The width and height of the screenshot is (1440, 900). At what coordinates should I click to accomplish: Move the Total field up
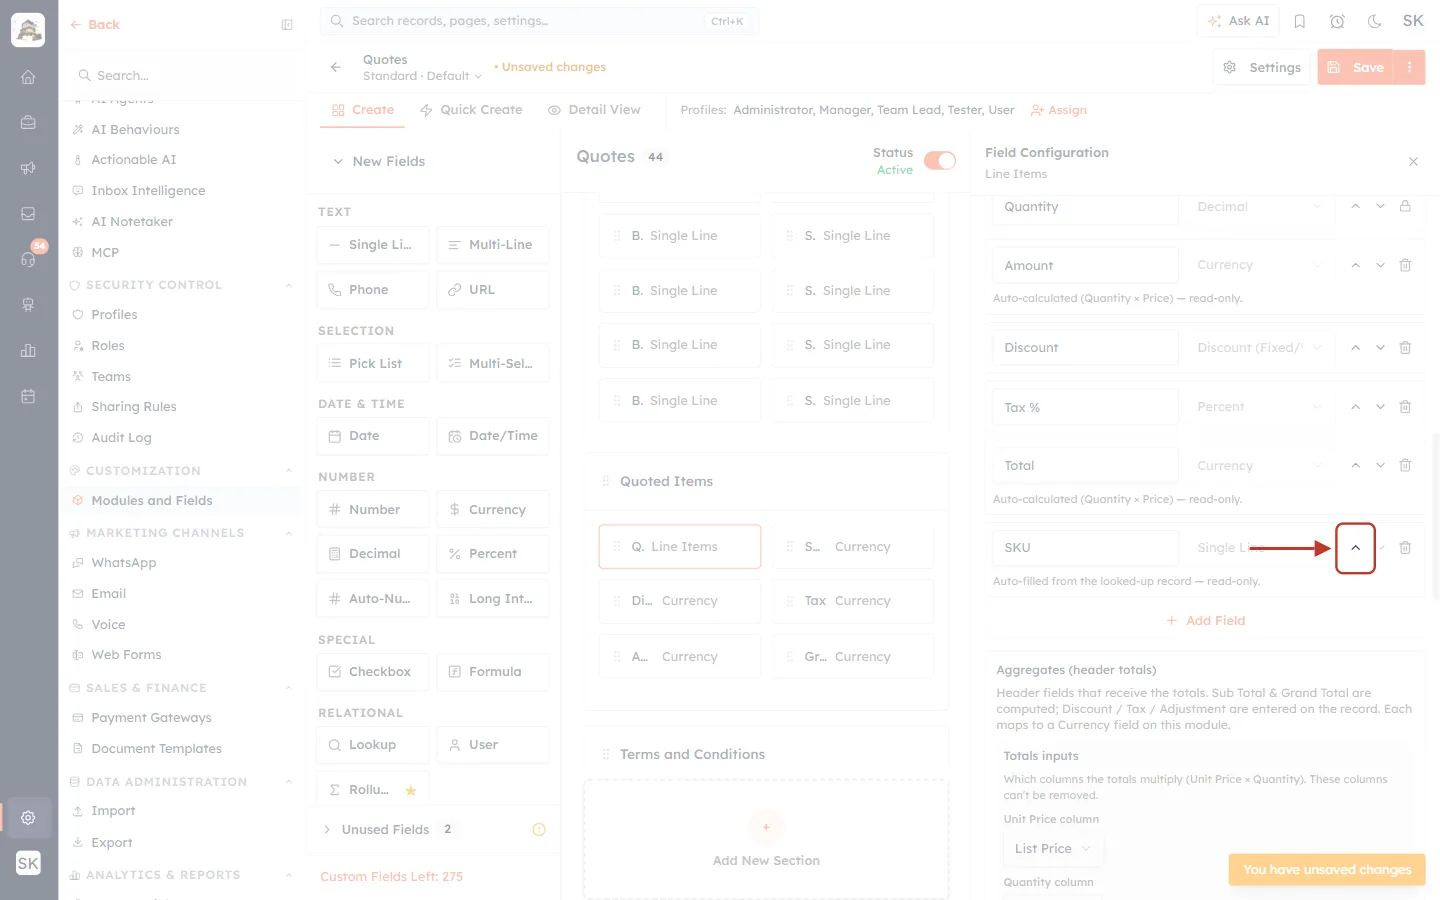pyautogui.click(x=1355, y=465)
